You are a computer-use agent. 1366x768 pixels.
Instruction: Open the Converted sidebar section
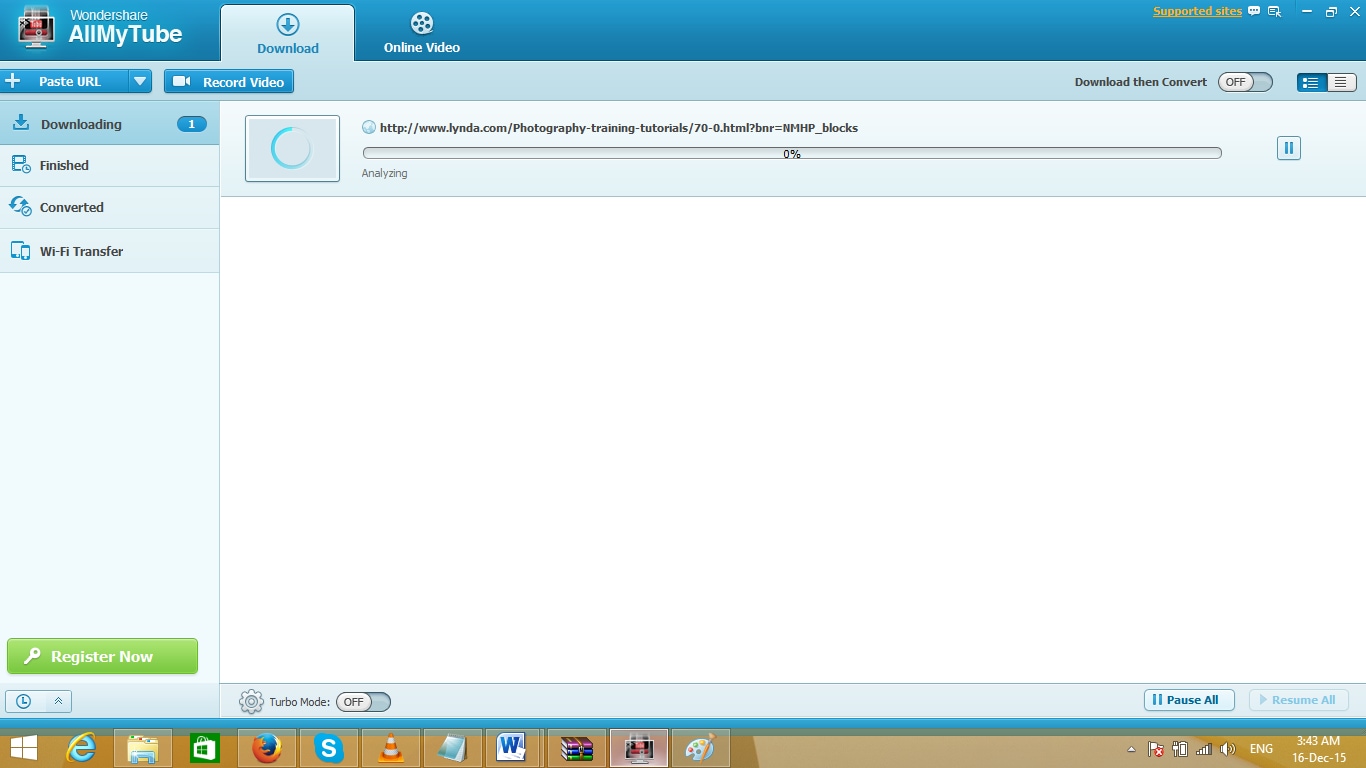[110, 208]
